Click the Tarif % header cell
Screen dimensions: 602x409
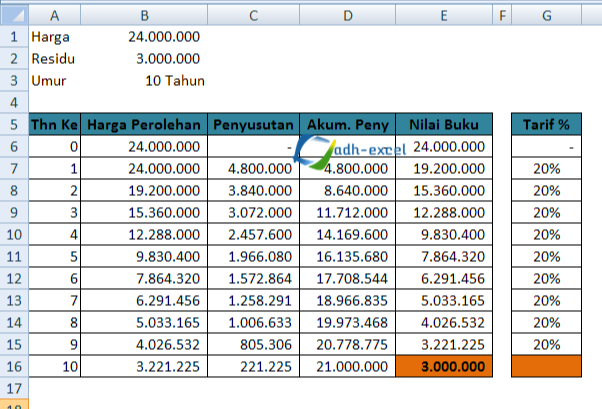coord(546,124)
